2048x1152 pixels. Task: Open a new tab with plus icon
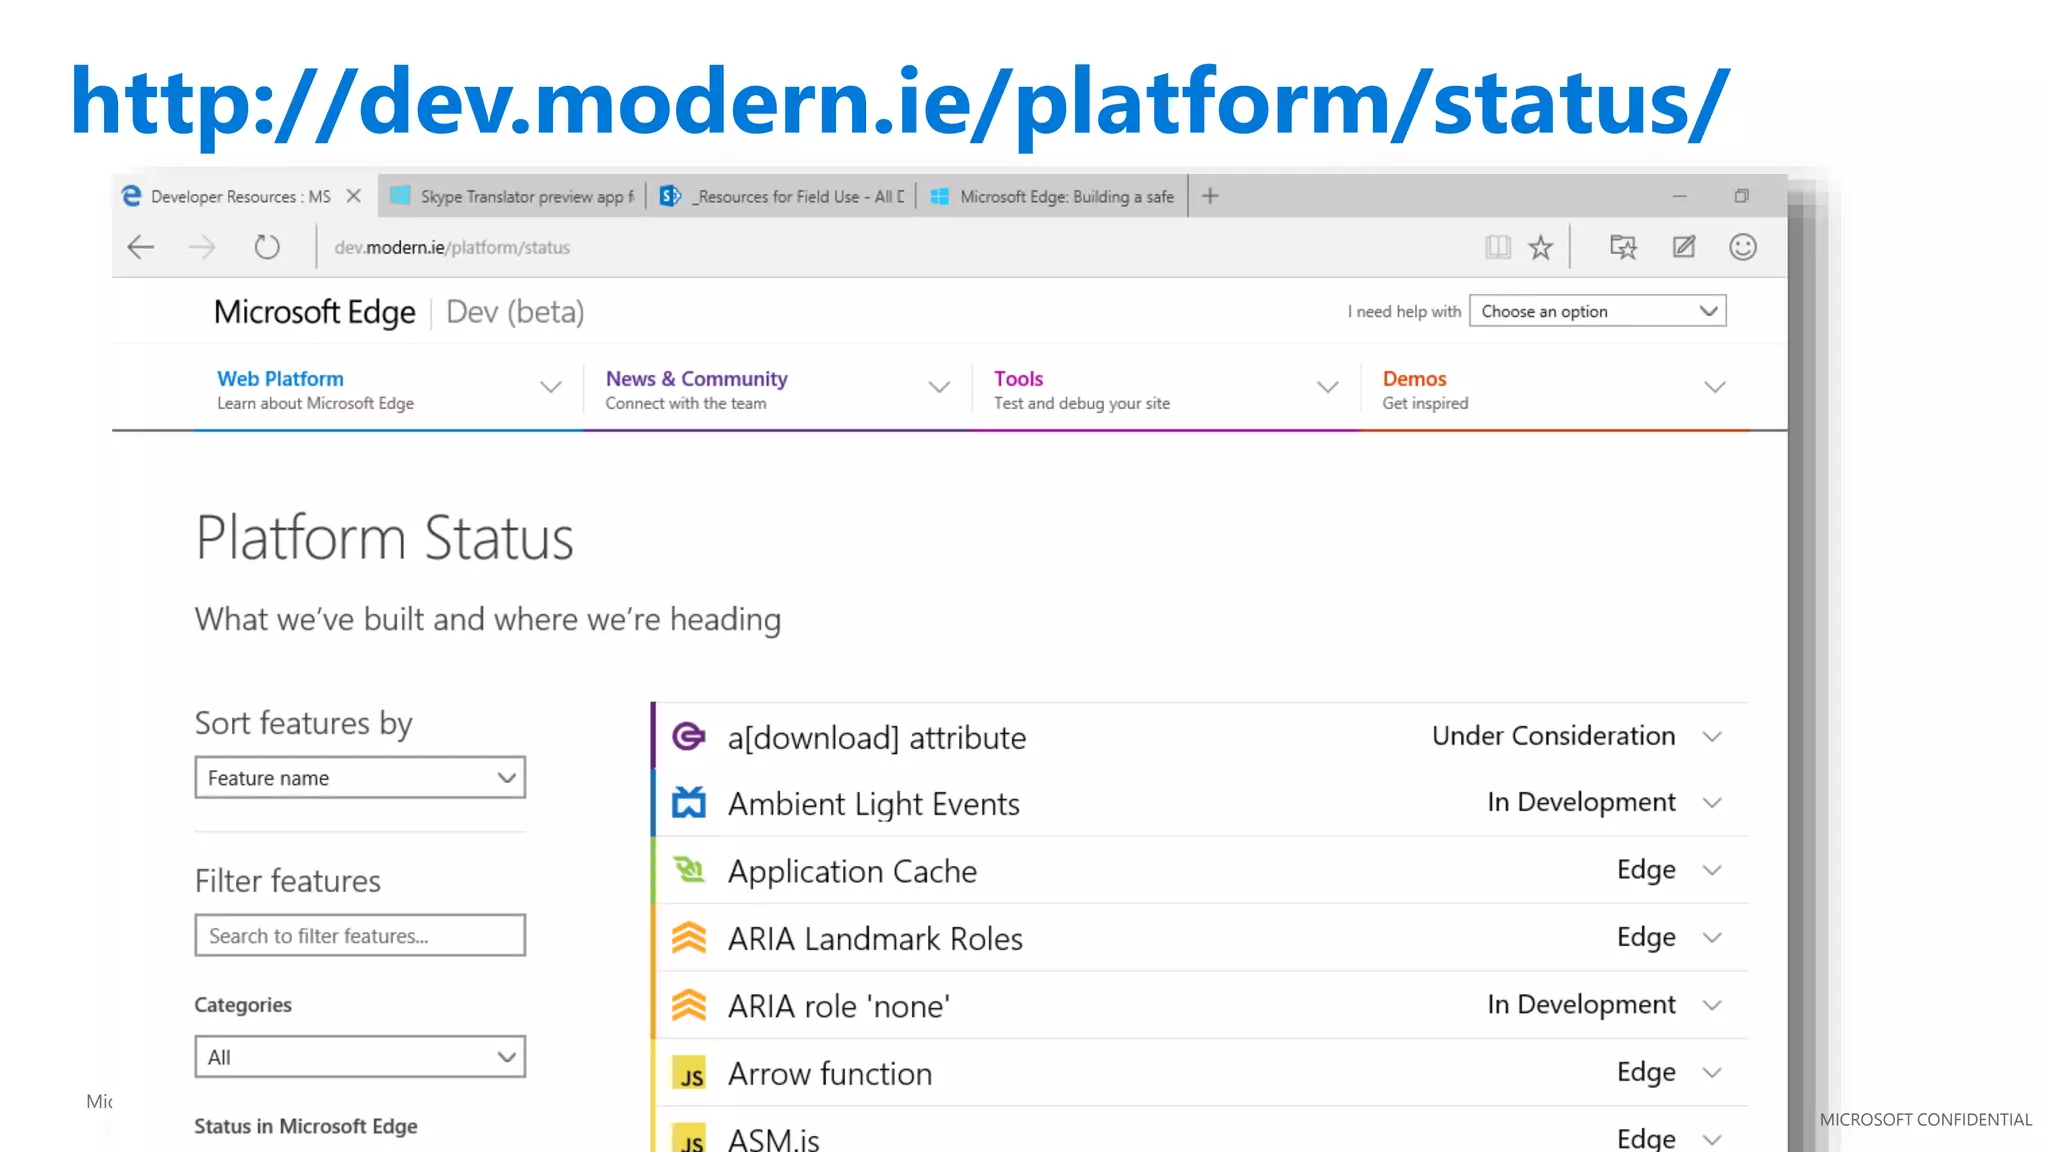[x=1210, y=196]
